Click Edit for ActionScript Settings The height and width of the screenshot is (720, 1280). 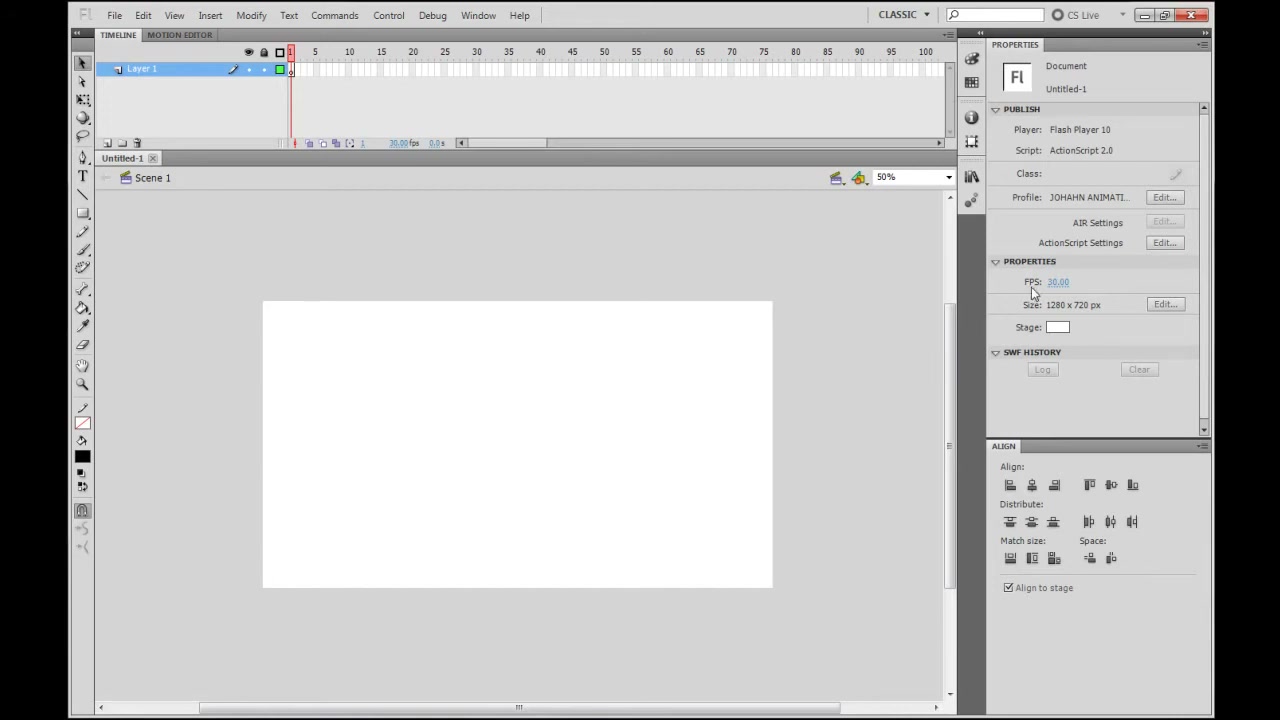click(x=1164, y=243)
